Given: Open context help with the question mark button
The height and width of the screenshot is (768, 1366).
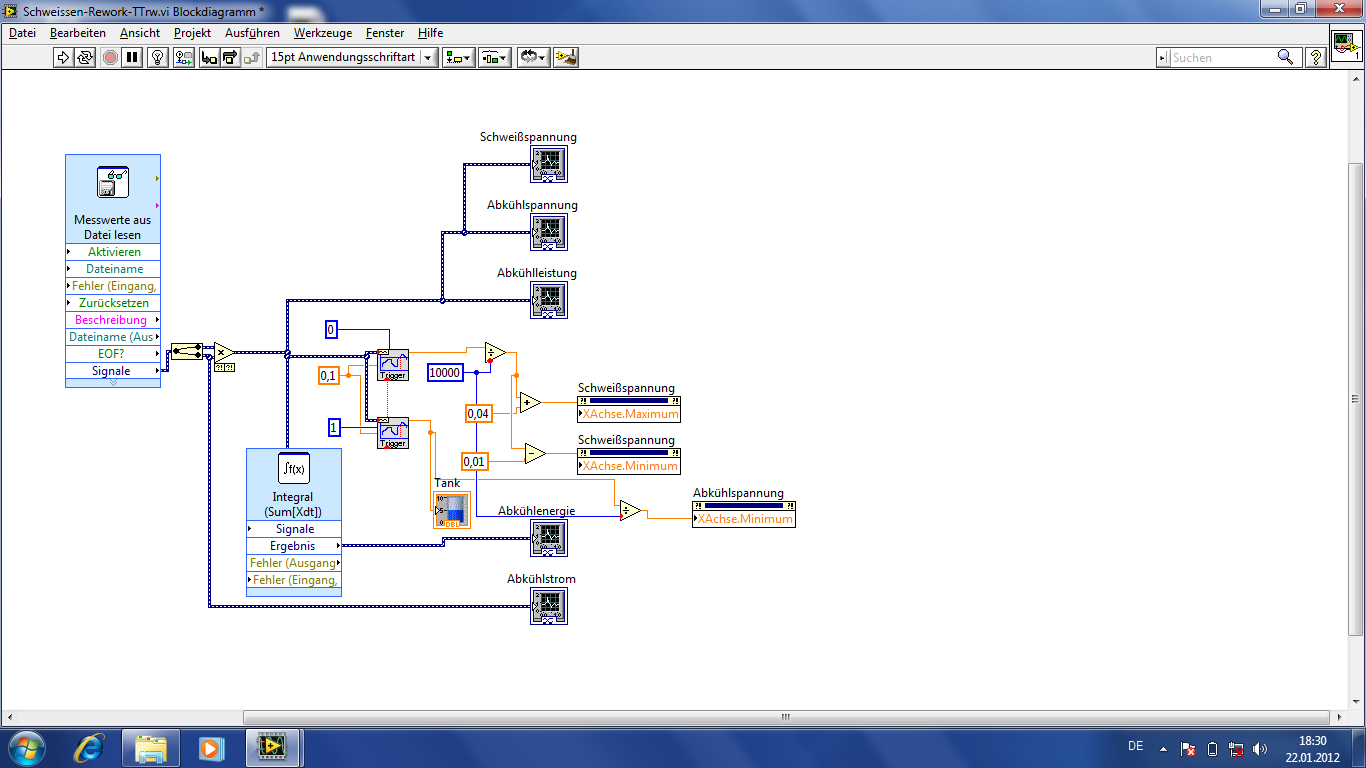Looking at the screenshot, I should (1317, 58).
